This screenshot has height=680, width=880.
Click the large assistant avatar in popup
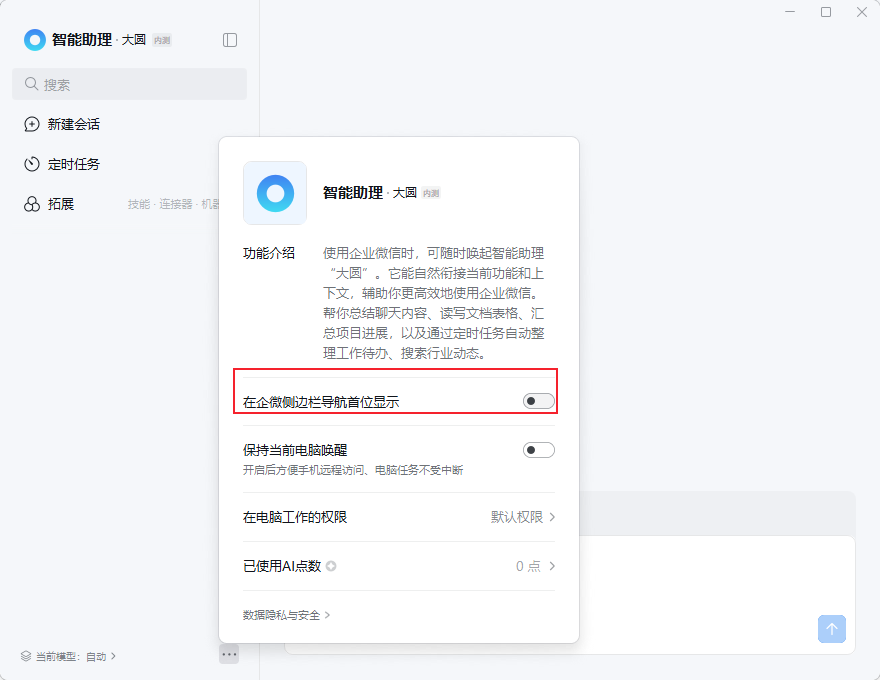275,193
